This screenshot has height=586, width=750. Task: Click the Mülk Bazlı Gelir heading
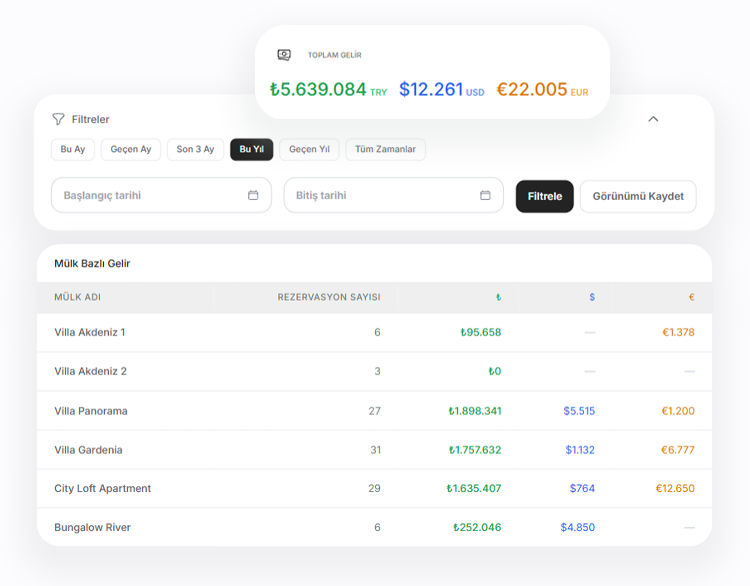pyautogui.click(x=92, y=264)
